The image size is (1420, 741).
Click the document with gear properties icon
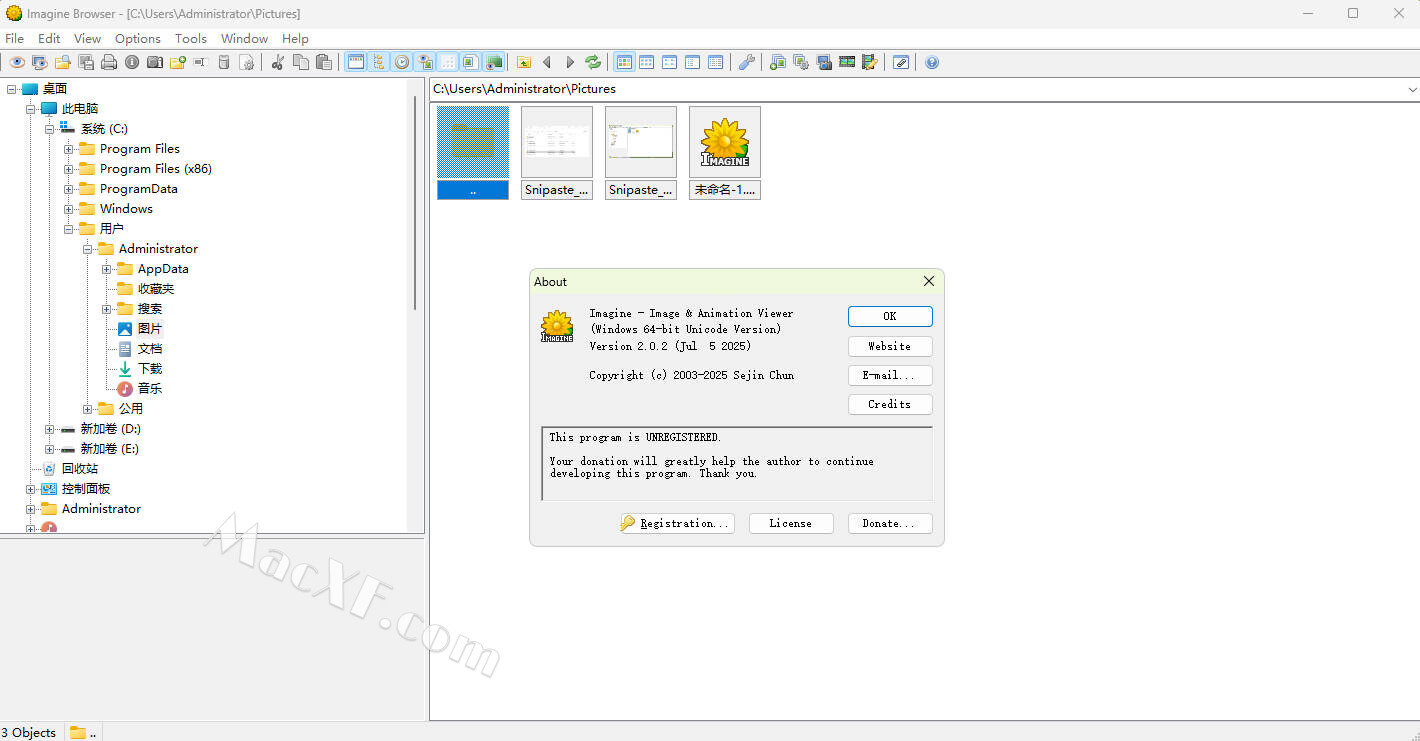tap(247, 62)
